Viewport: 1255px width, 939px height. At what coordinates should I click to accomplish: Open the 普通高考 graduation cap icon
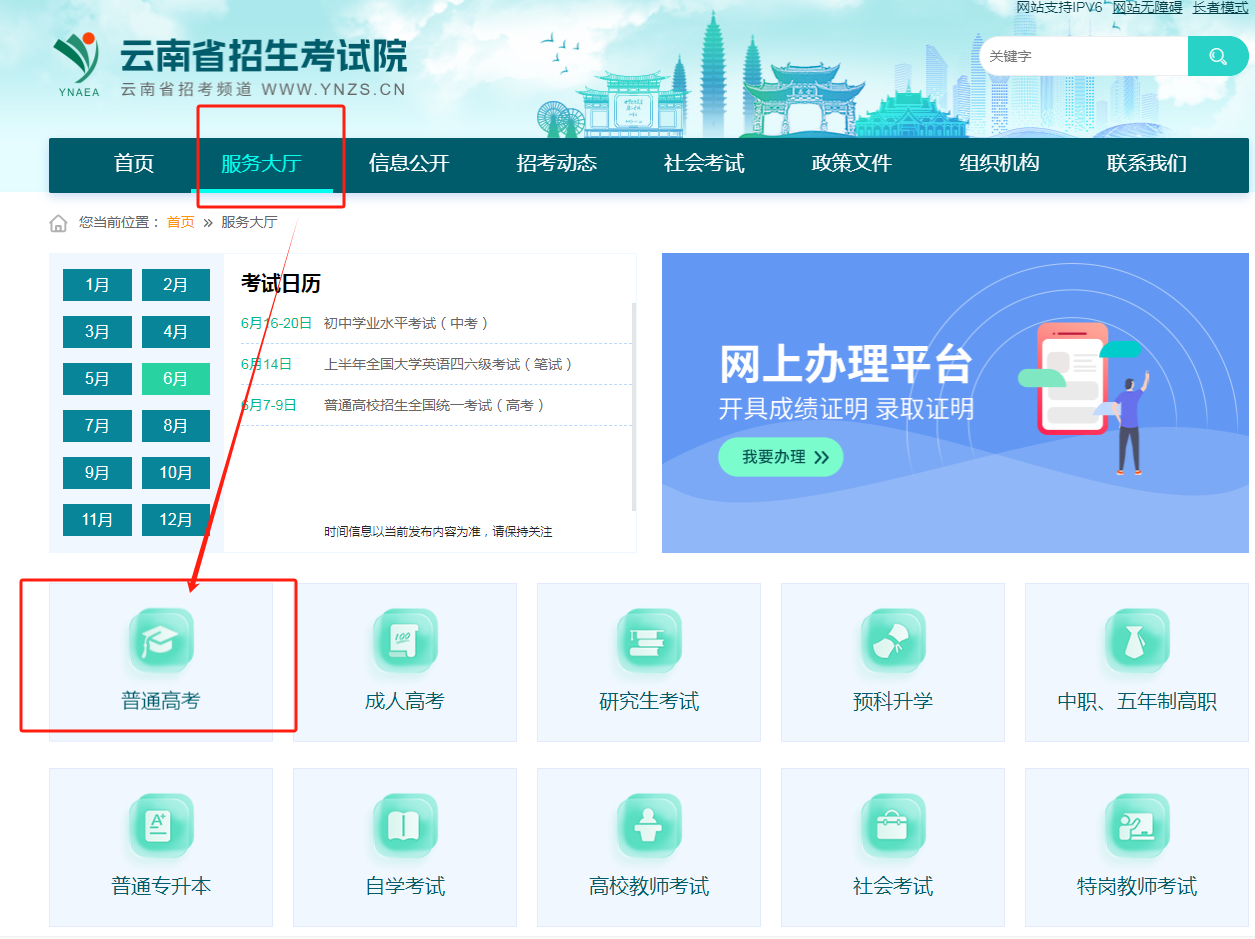point(161,641)
